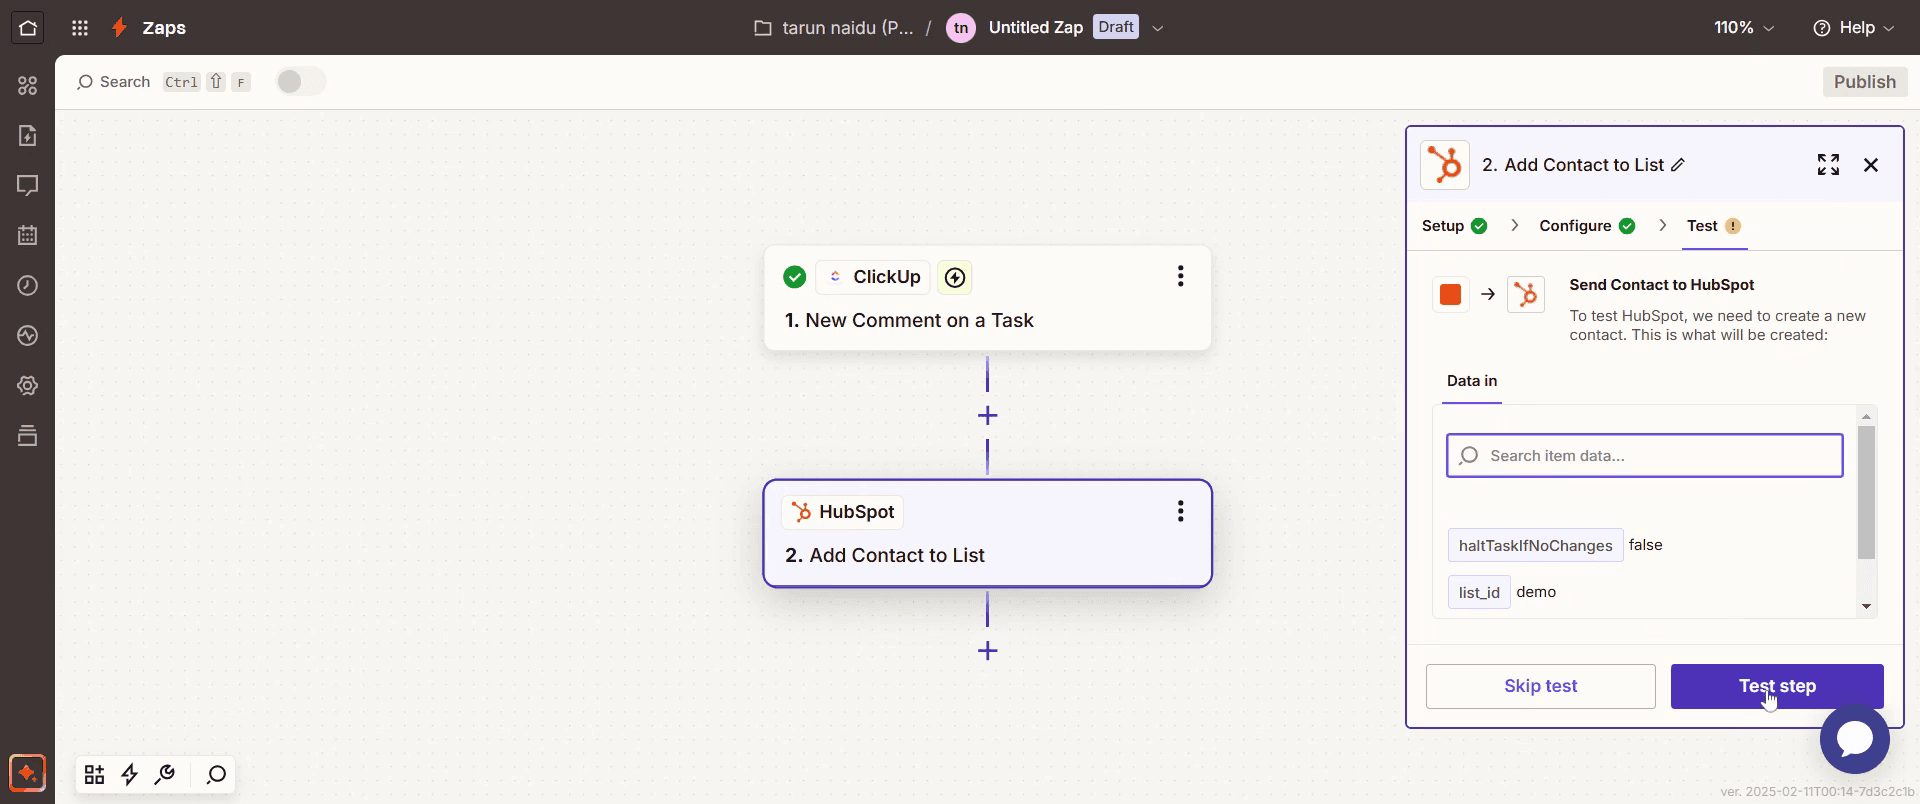
Task: Click the ClickUp app chip
Action: 874,277
